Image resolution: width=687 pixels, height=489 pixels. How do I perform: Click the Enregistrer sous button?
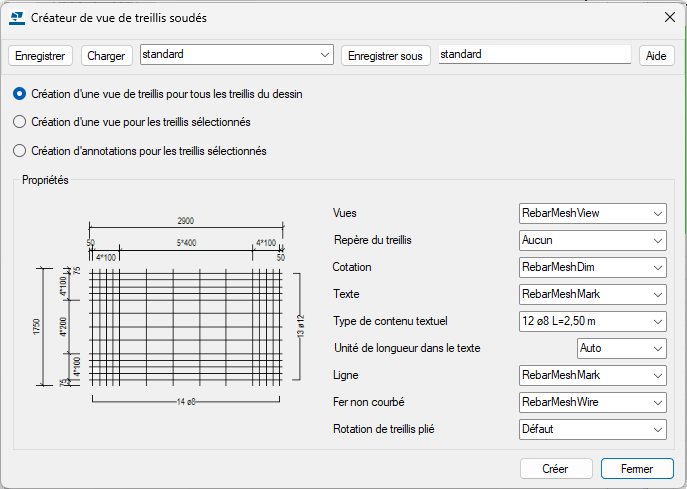tap(386, 56)
